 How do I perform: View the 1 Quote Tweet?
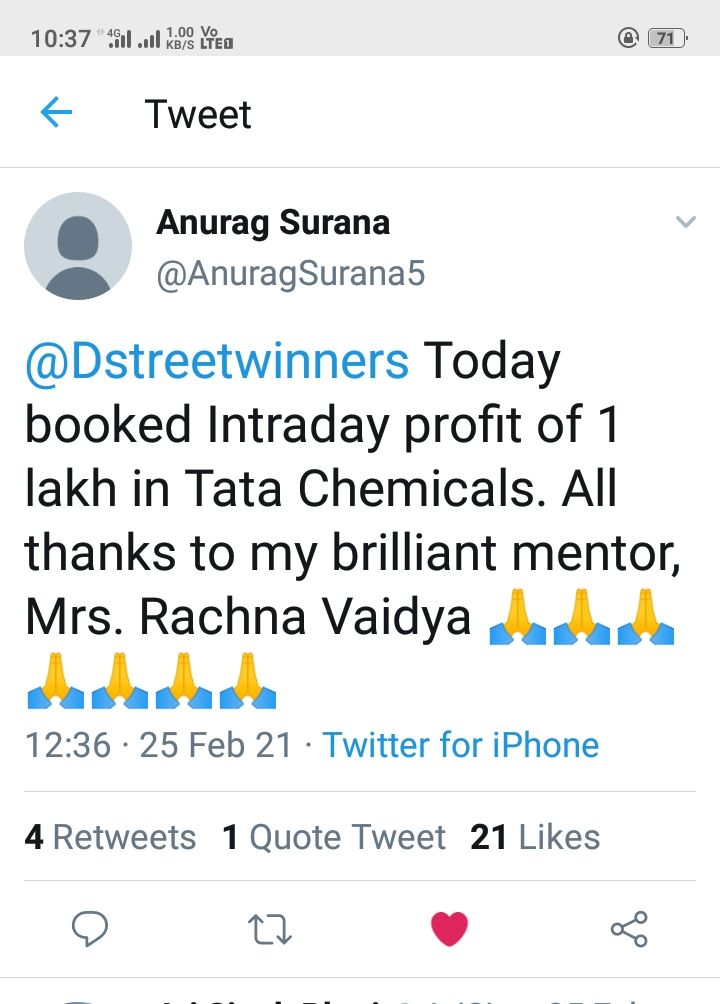point(334,837)
